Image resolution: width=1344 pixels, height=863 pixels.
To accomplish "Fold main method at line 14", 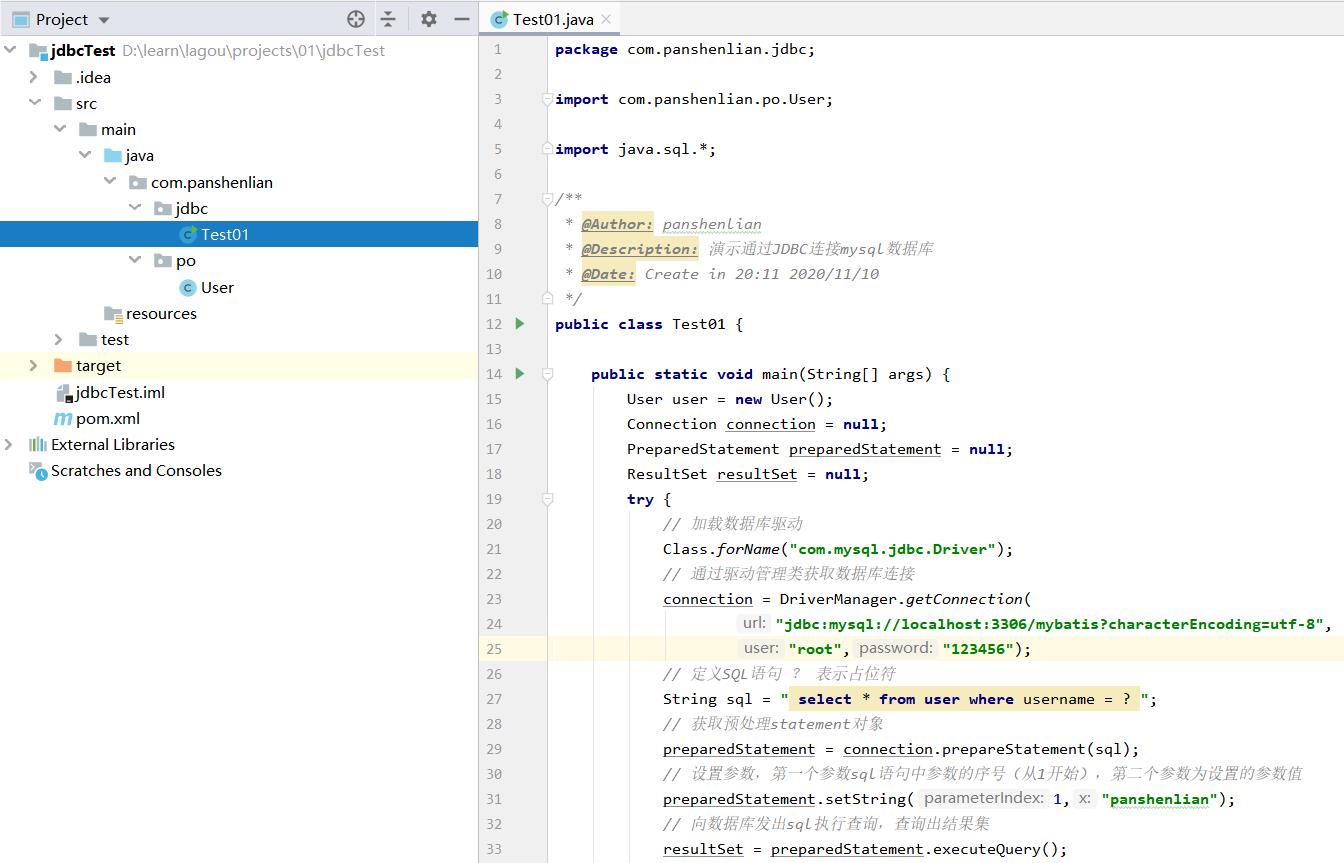I will tap(547, 373).
